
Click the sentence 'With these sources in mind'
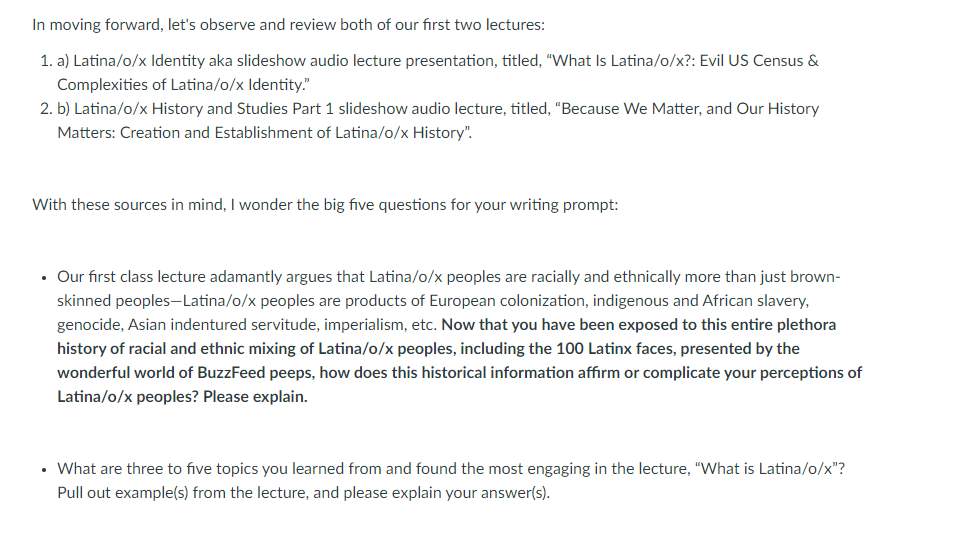tap(325, 205)
